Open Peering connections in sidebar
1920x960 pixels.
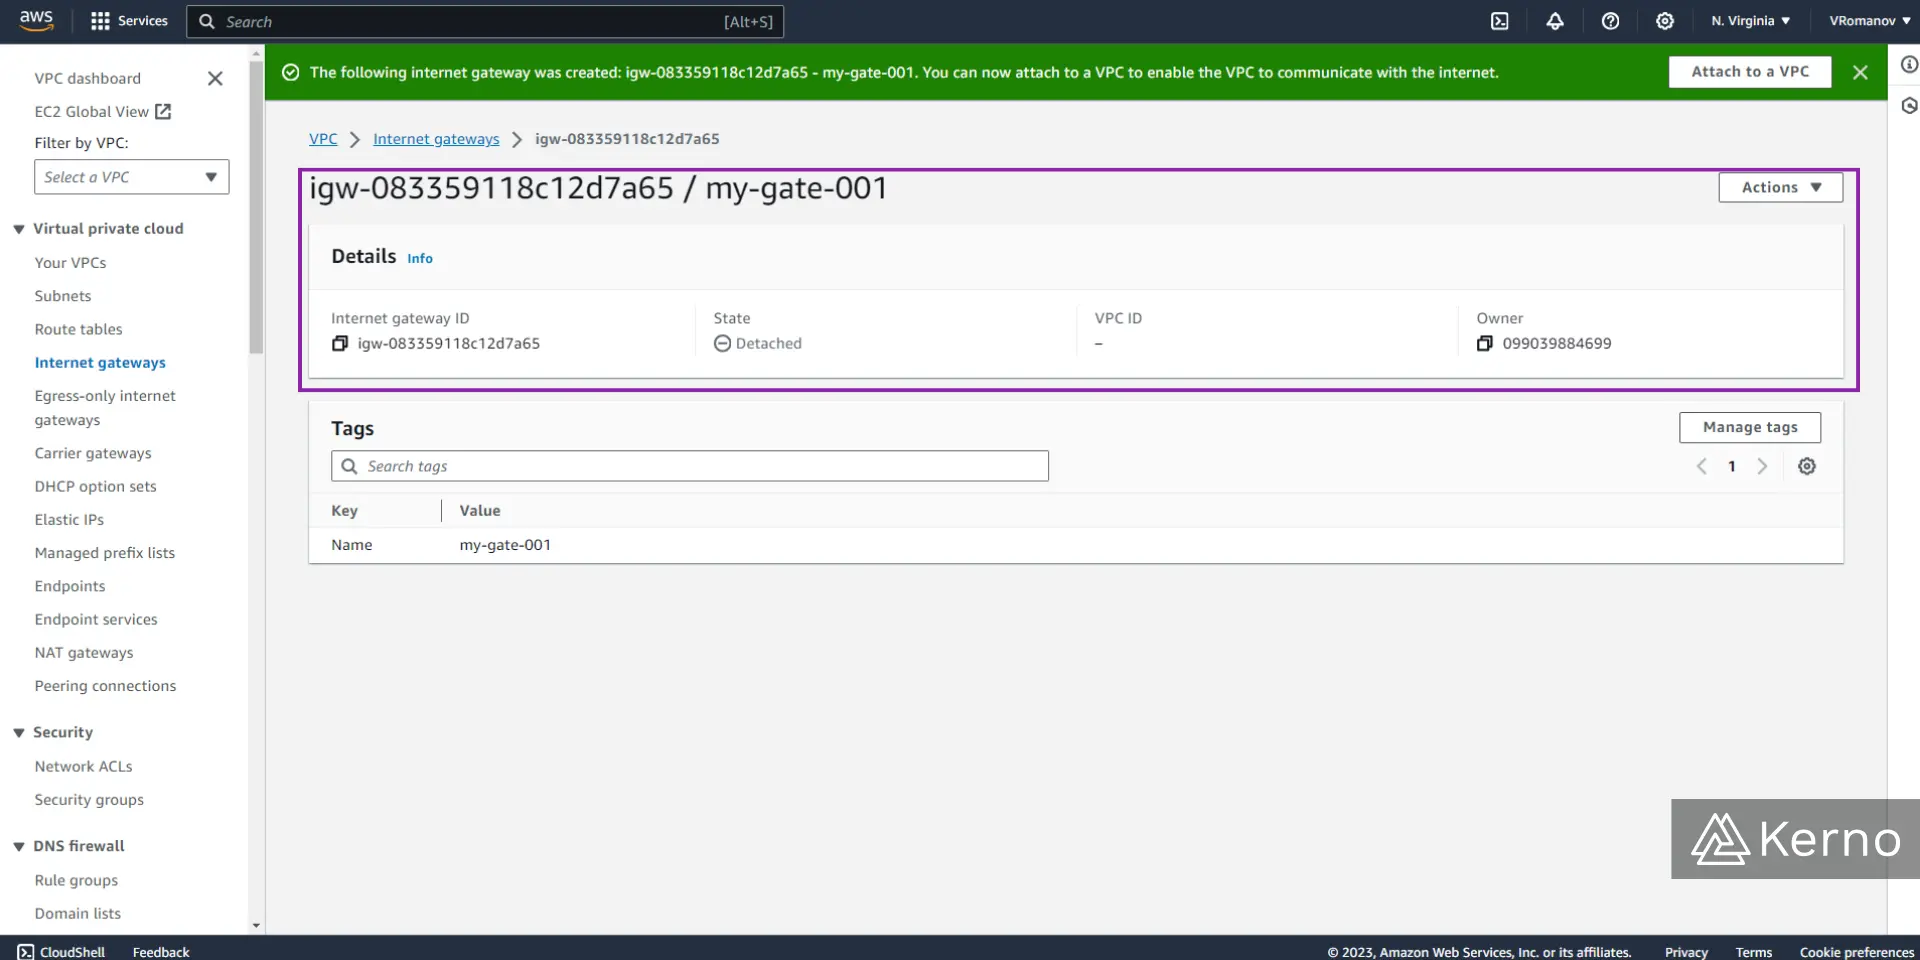(x=105, y=686)
